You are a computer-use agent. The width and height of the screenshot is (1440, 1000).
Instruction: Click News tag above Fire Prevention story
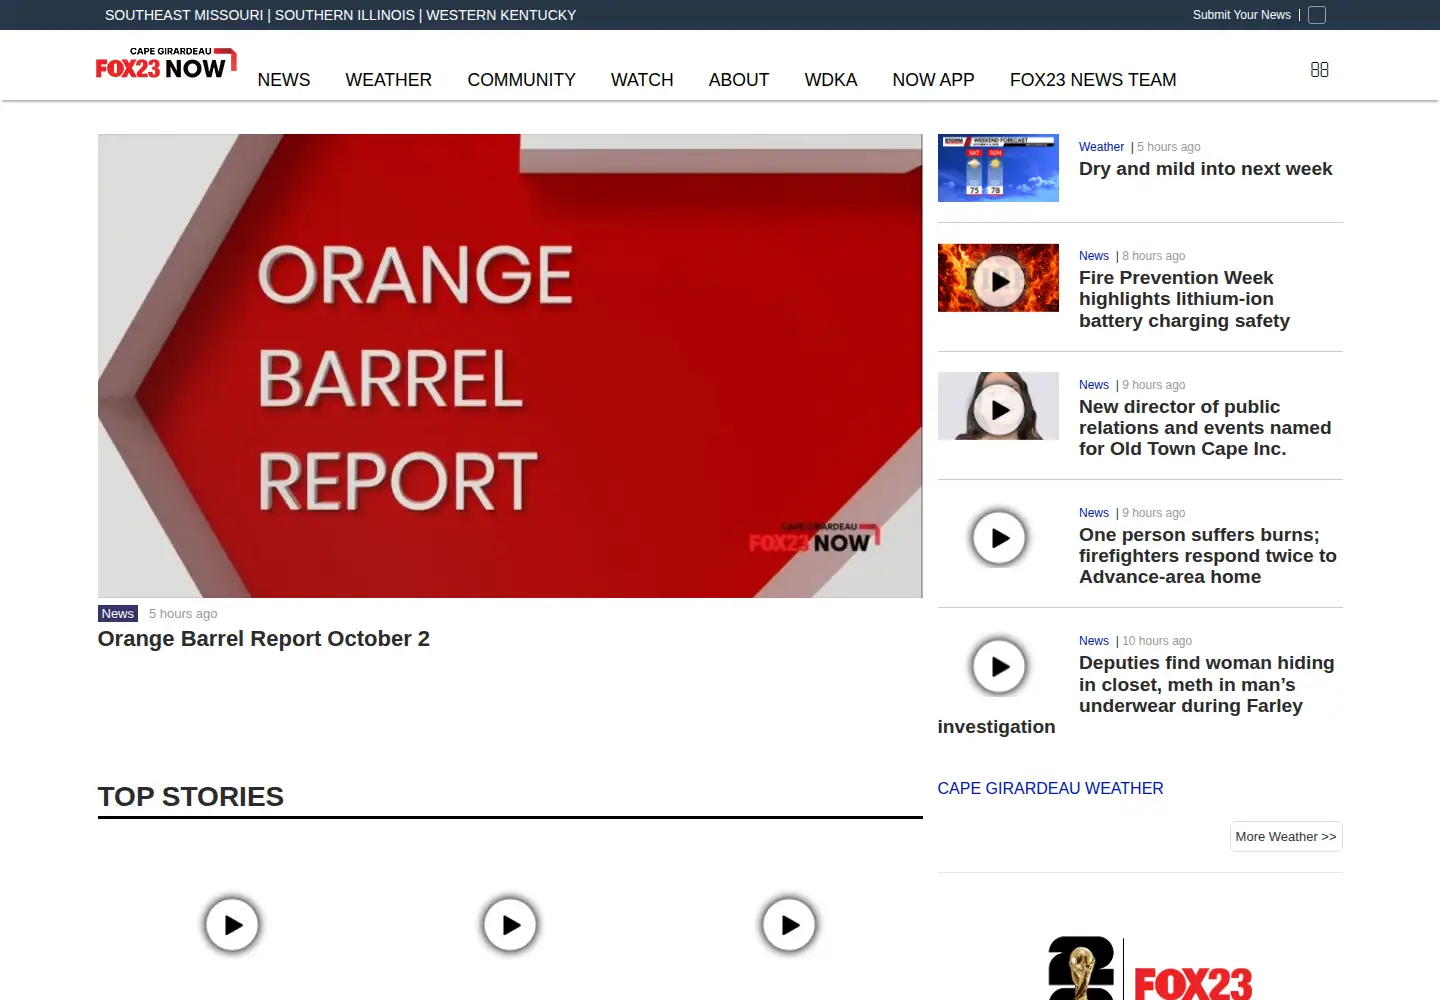1094,256
